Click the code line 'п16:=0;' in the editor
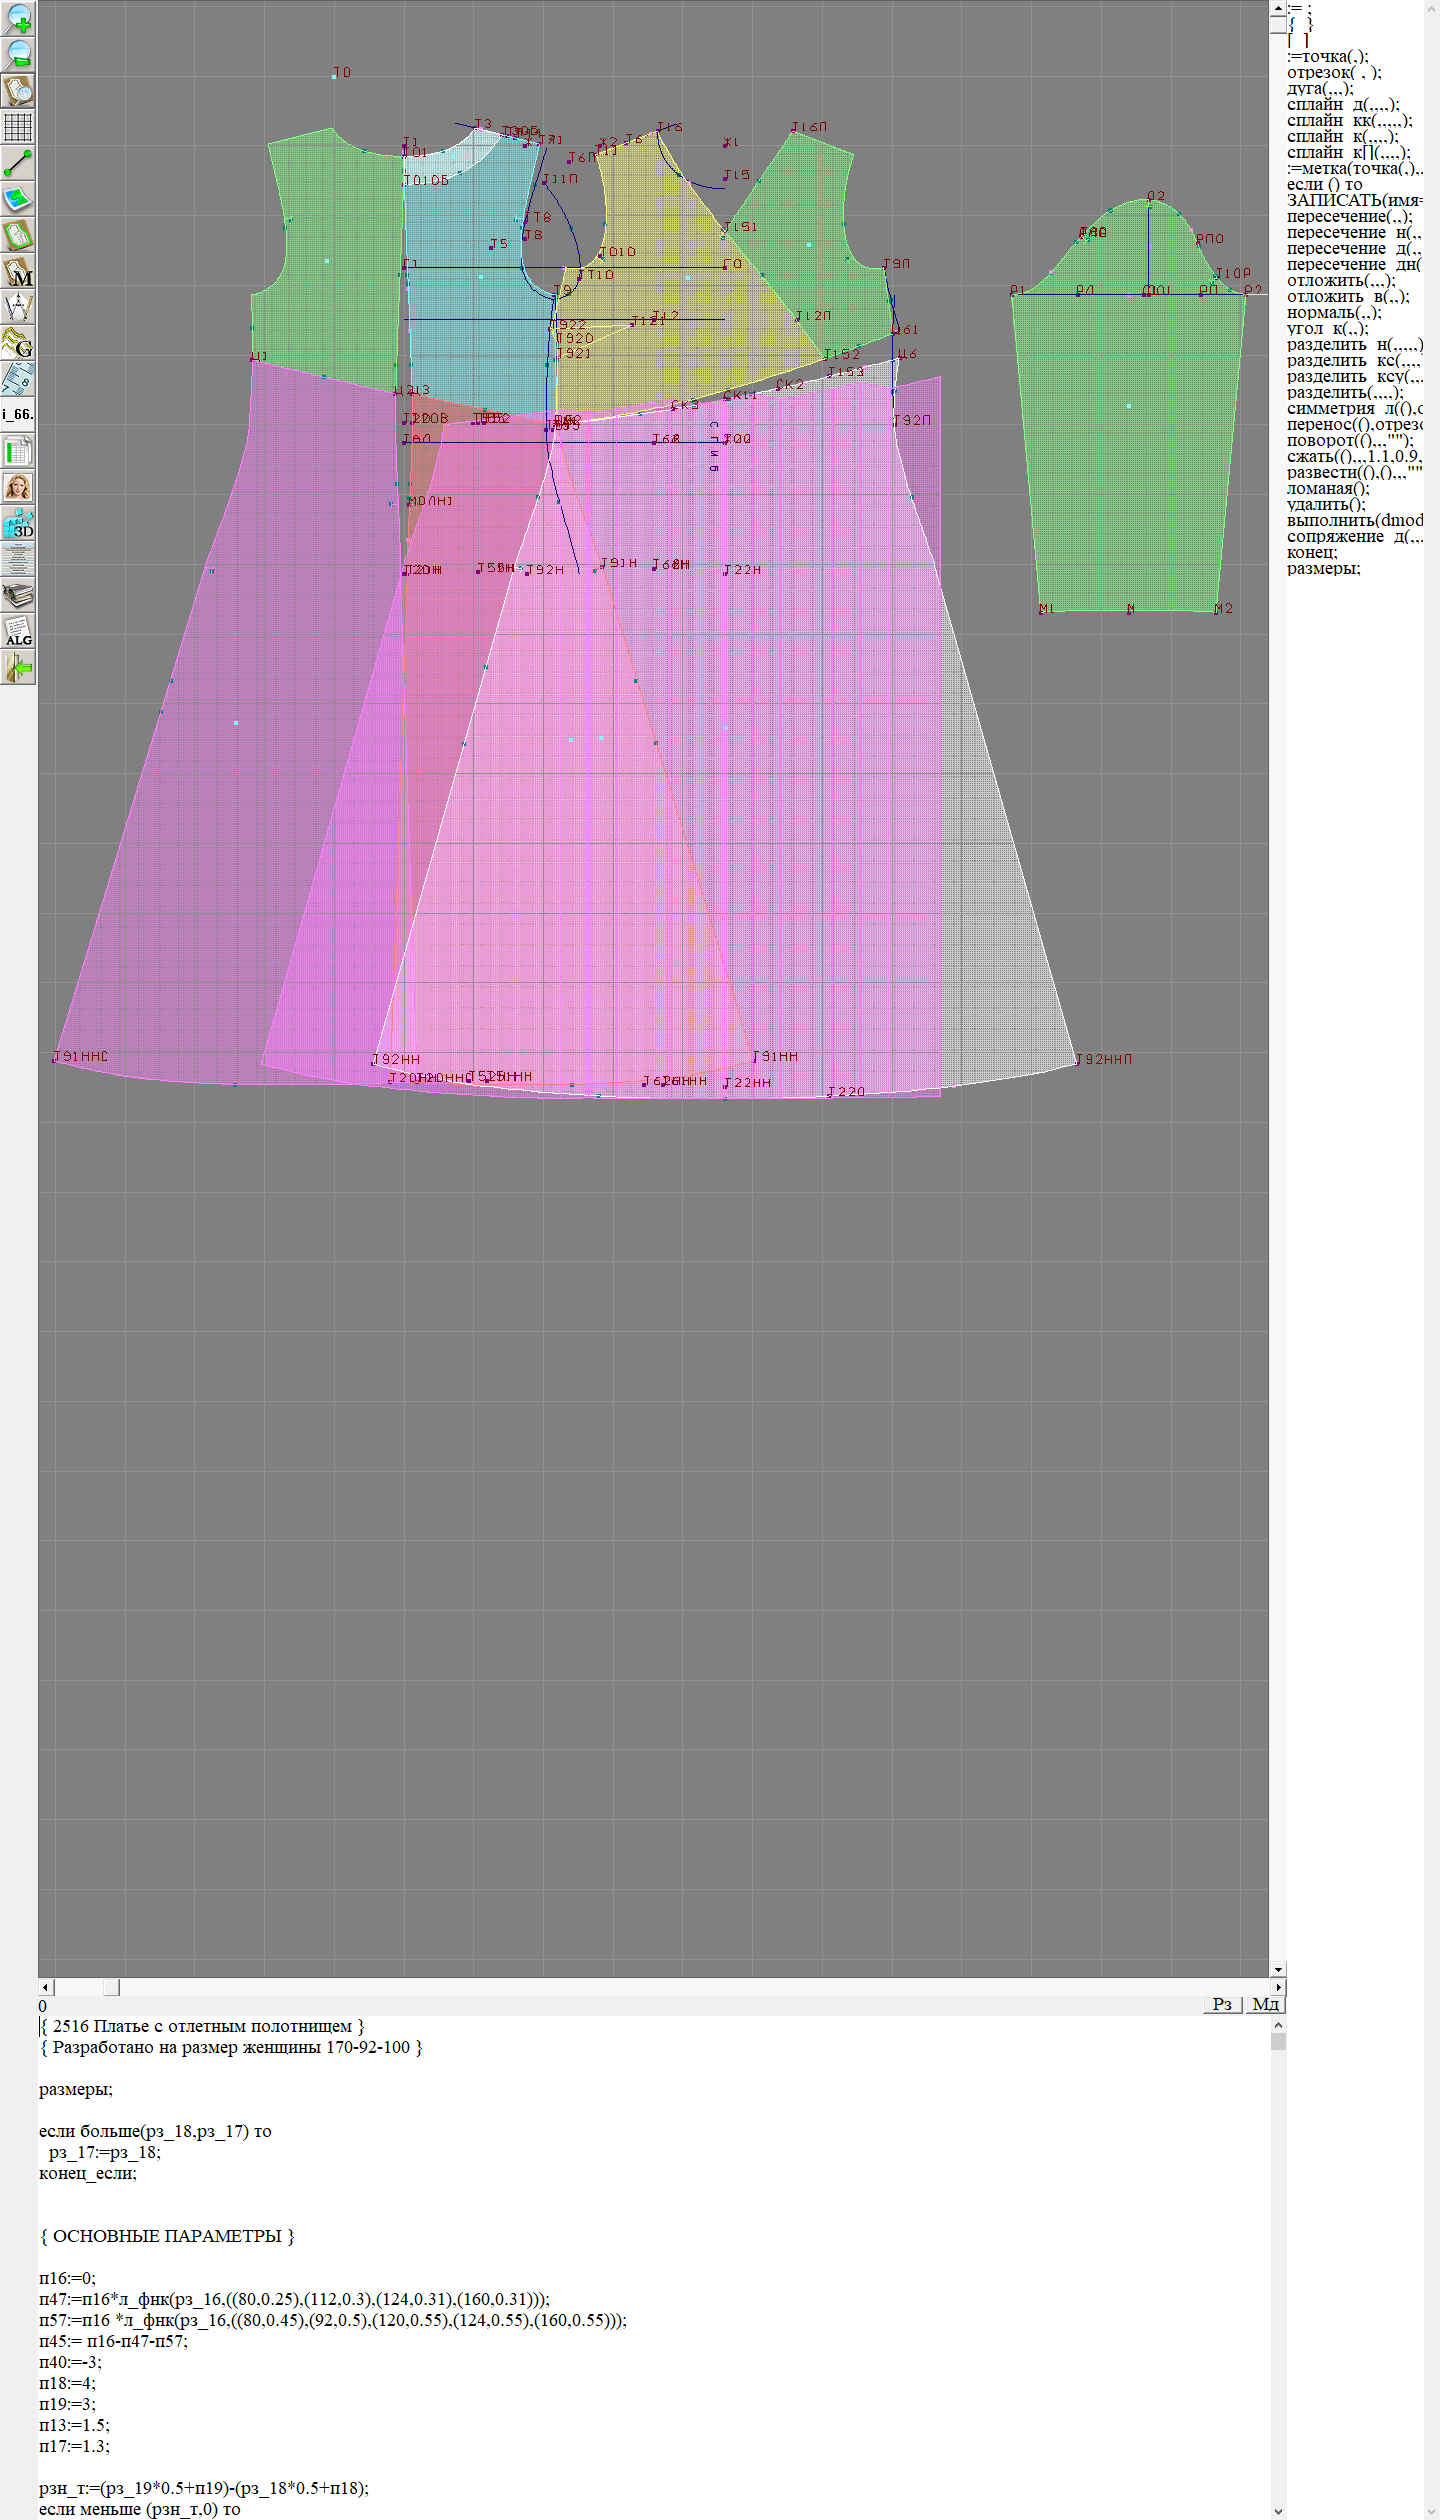The height and width of the screenshot is (2520, 1440). pos(67,2278)
